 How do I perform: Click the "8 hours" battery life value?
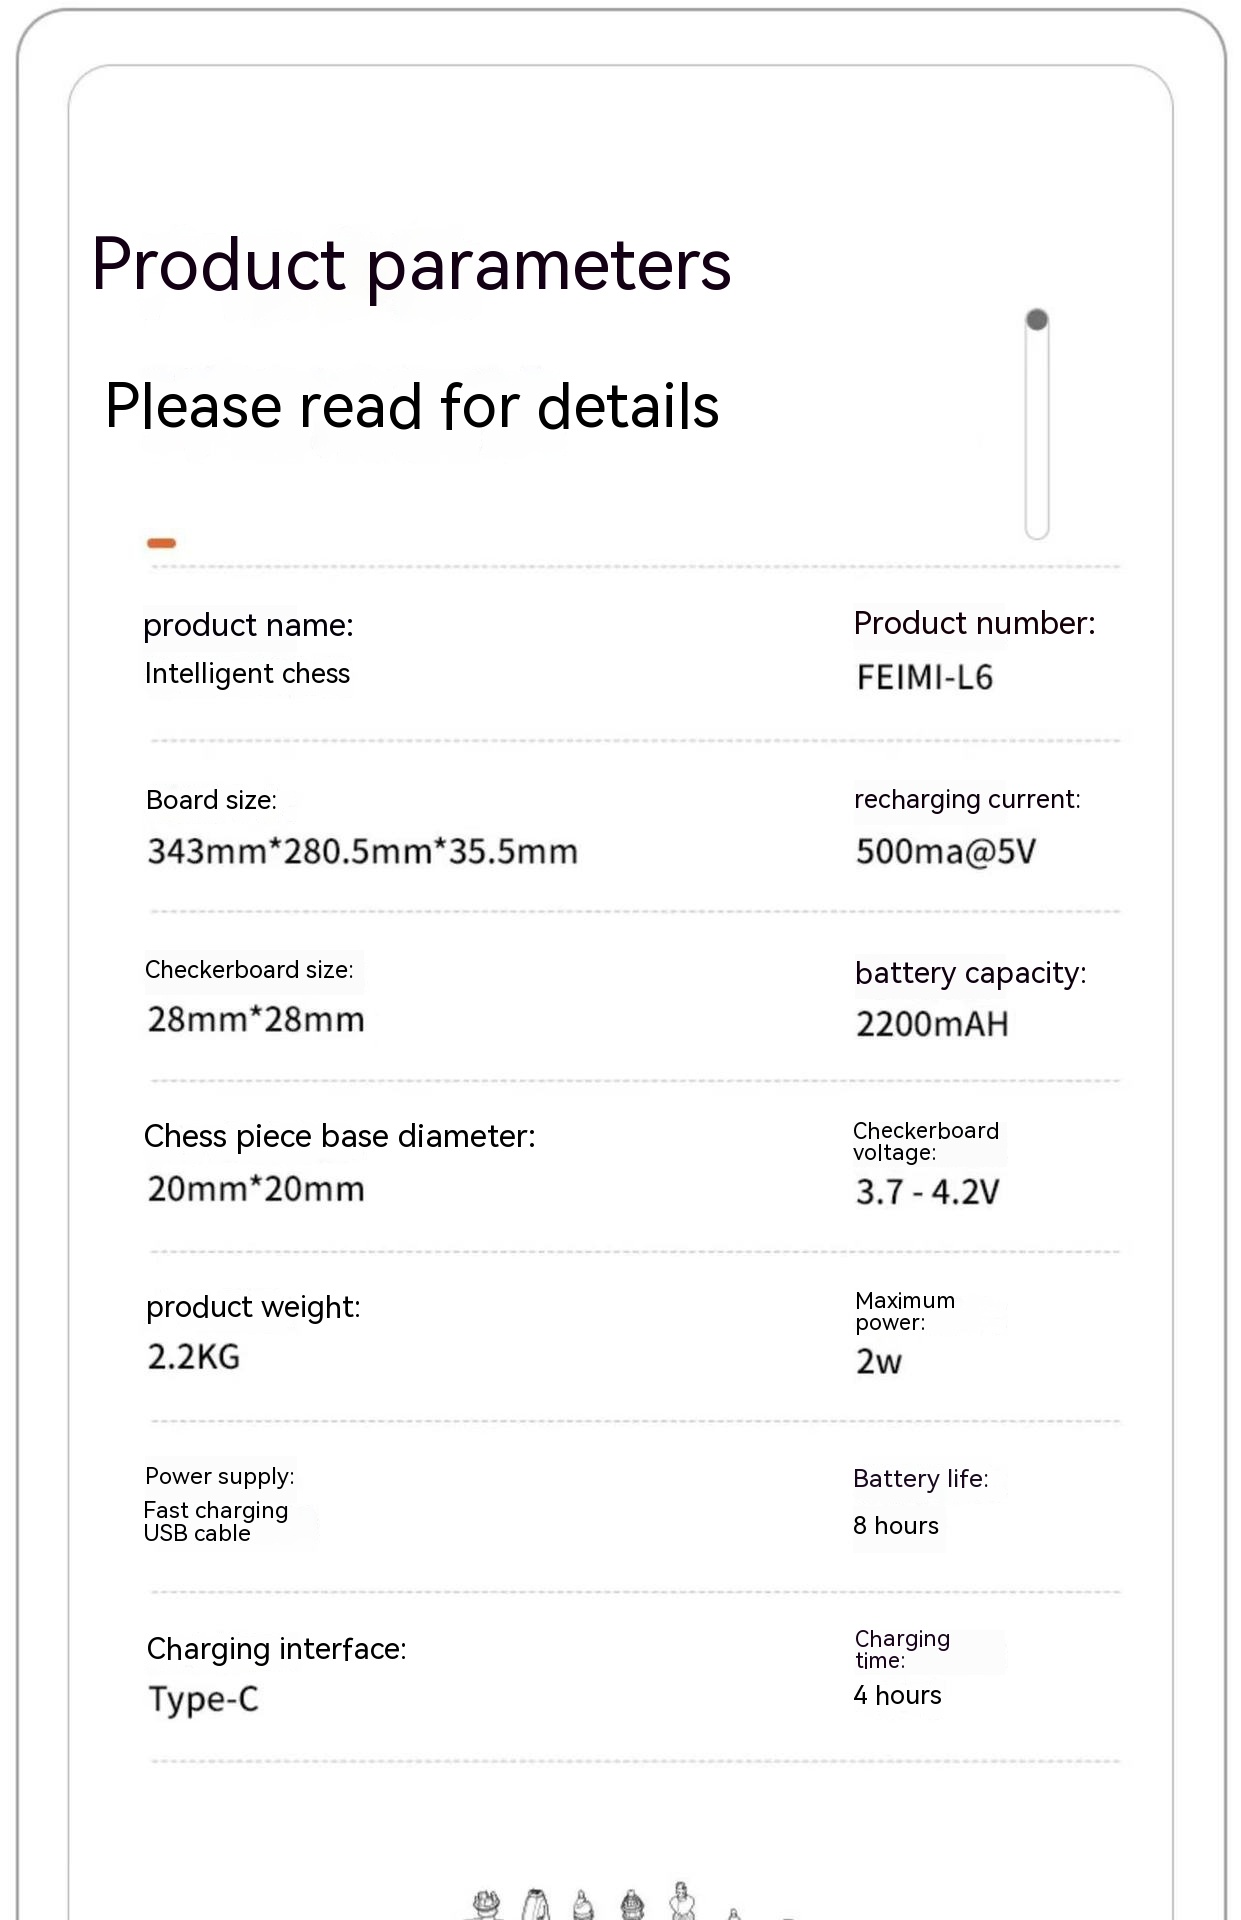896,1526
